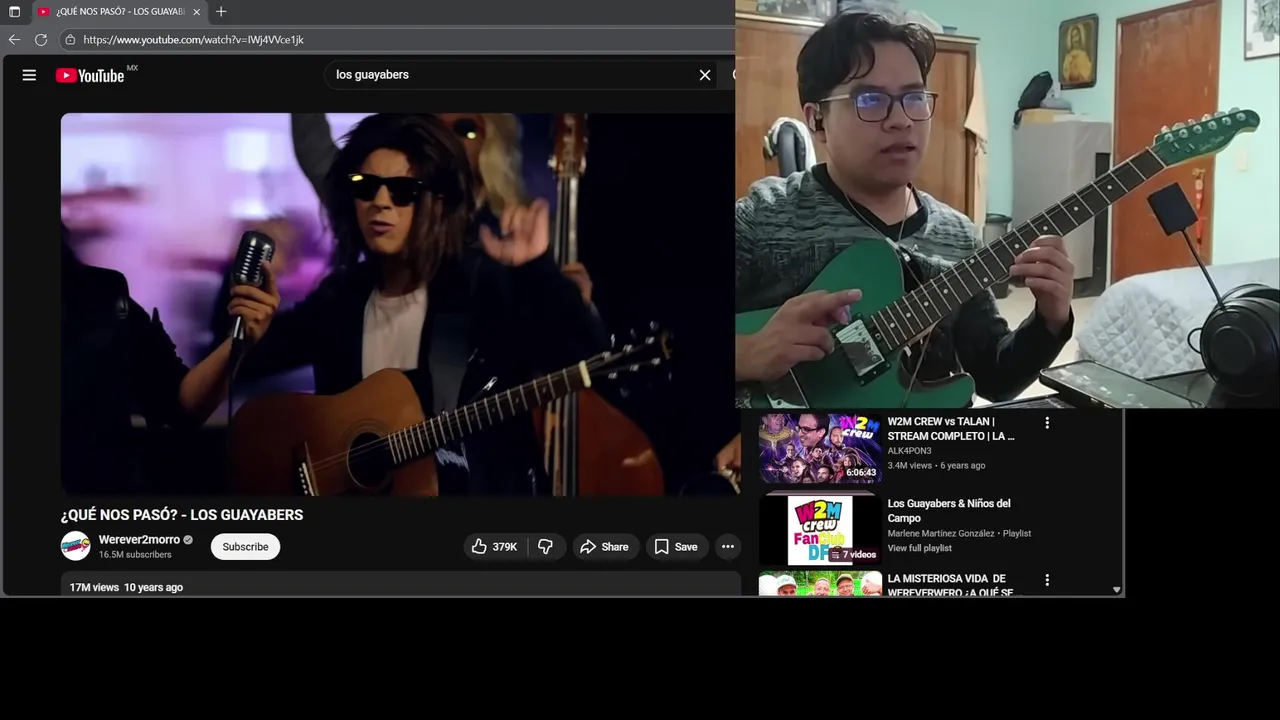Reload the page with the refresh icon

click(41, 40)
